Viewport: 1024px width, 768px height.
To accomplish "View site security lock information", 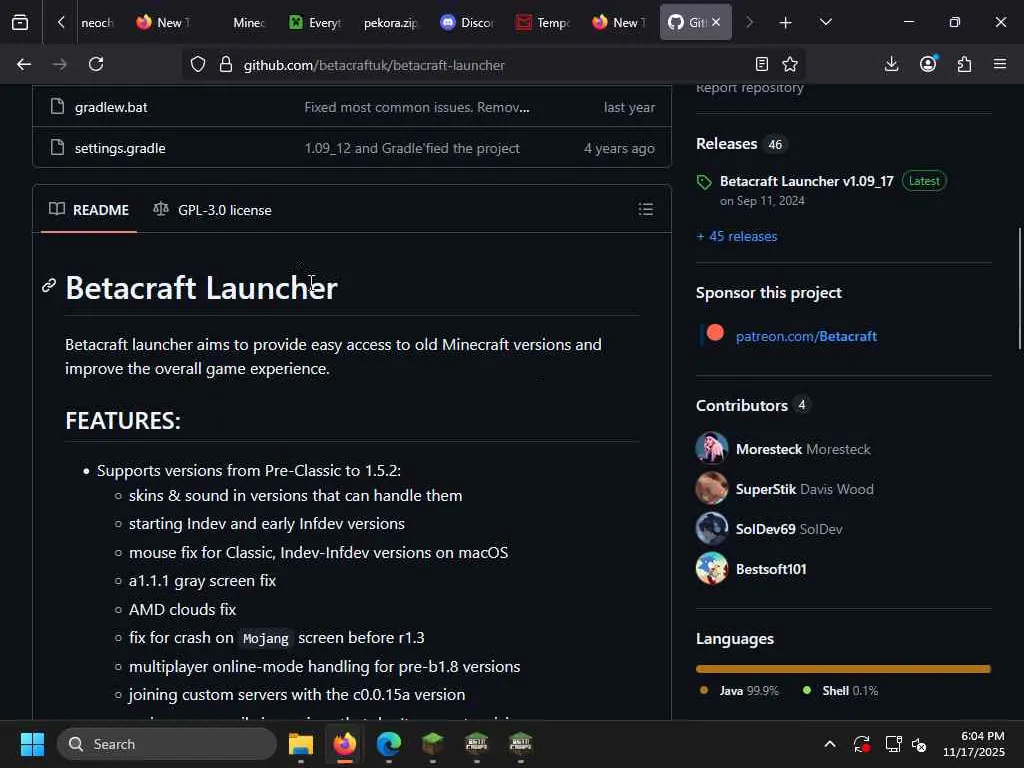I will [226, 65].
